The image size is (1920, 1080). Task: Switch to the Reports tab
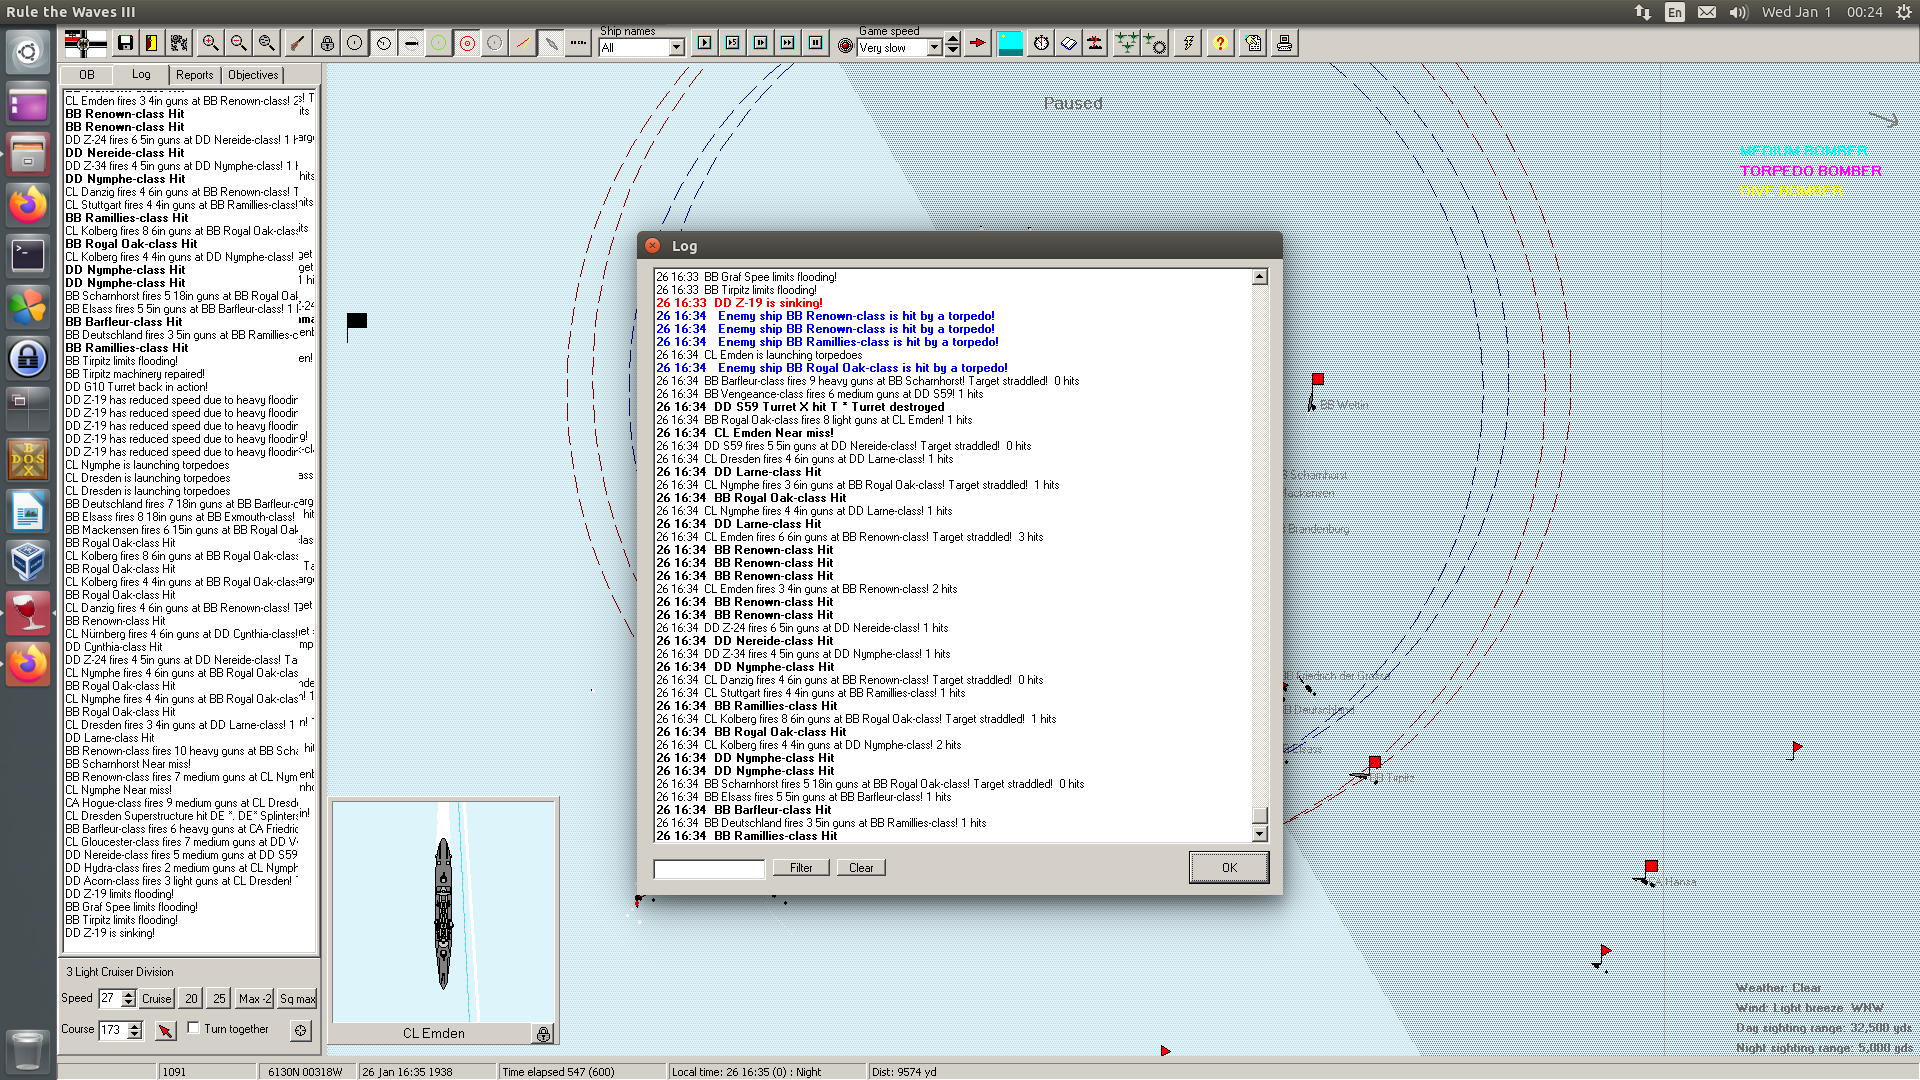pyautogui.click(x=195, y=75)
